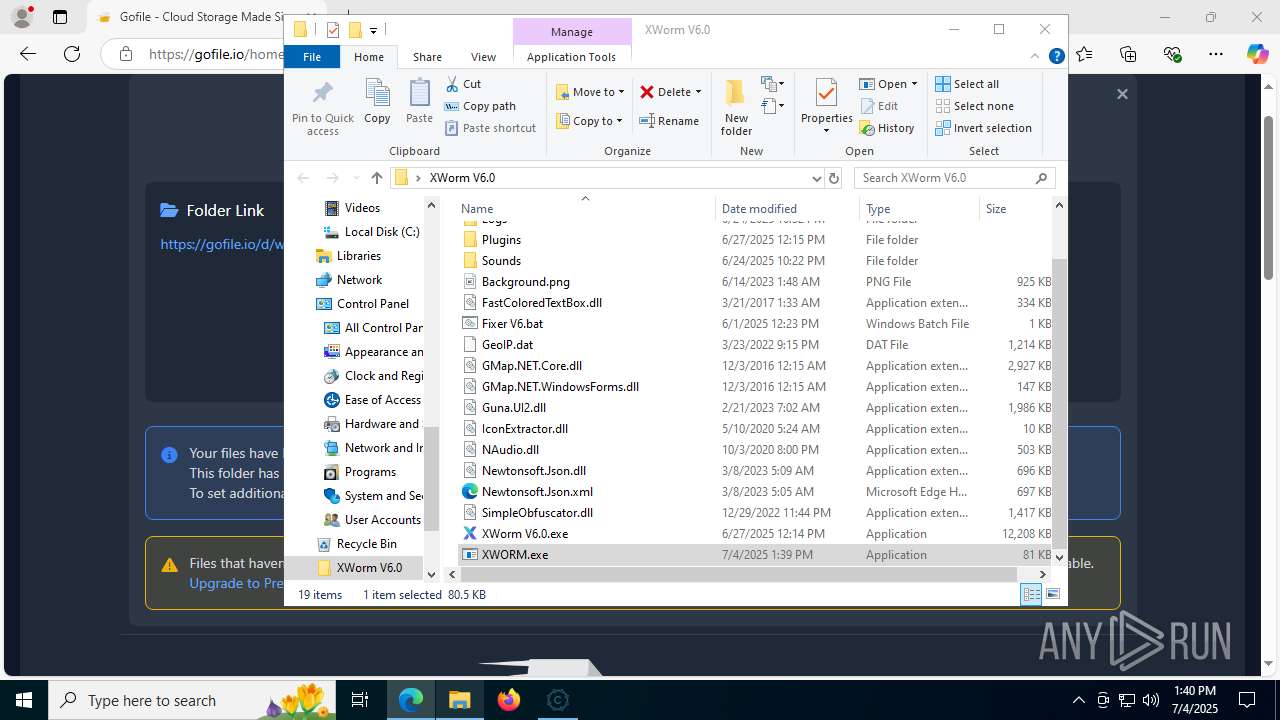Show hidden system tray icons

pyautogui.click(x=1078, y=700)
